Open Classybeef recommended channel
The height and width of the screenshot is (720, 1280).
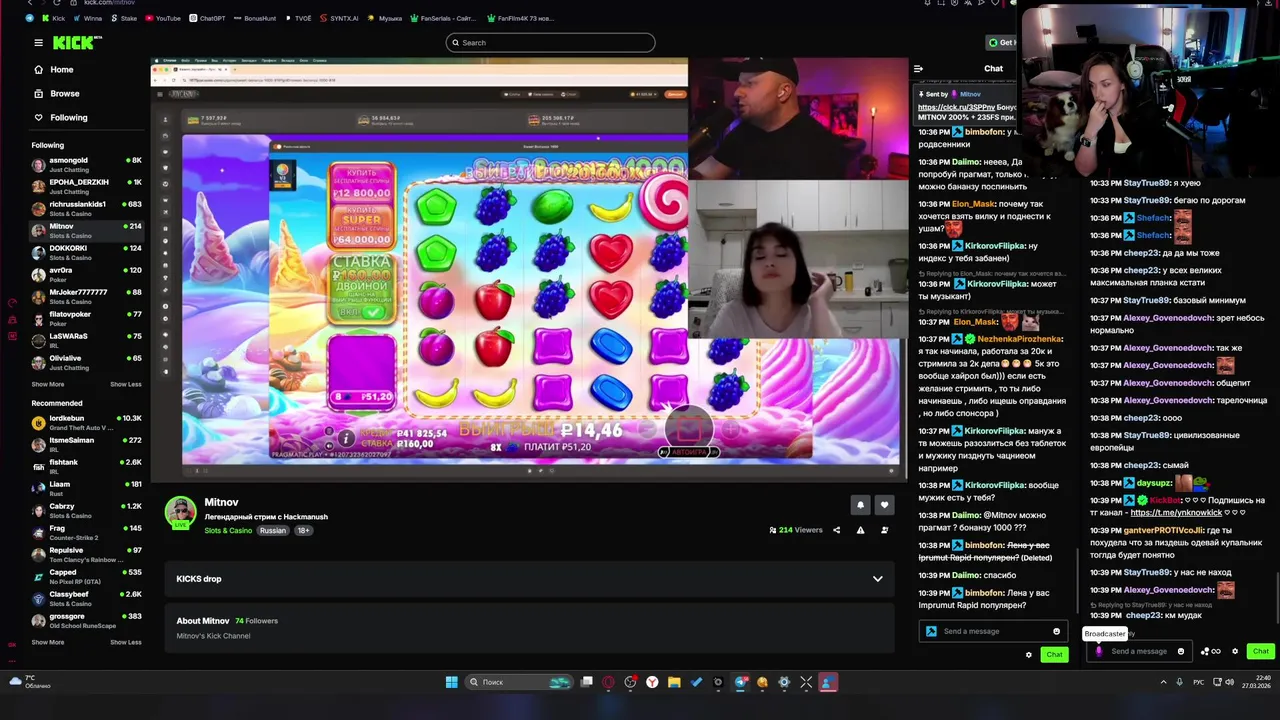pos(85,598)
